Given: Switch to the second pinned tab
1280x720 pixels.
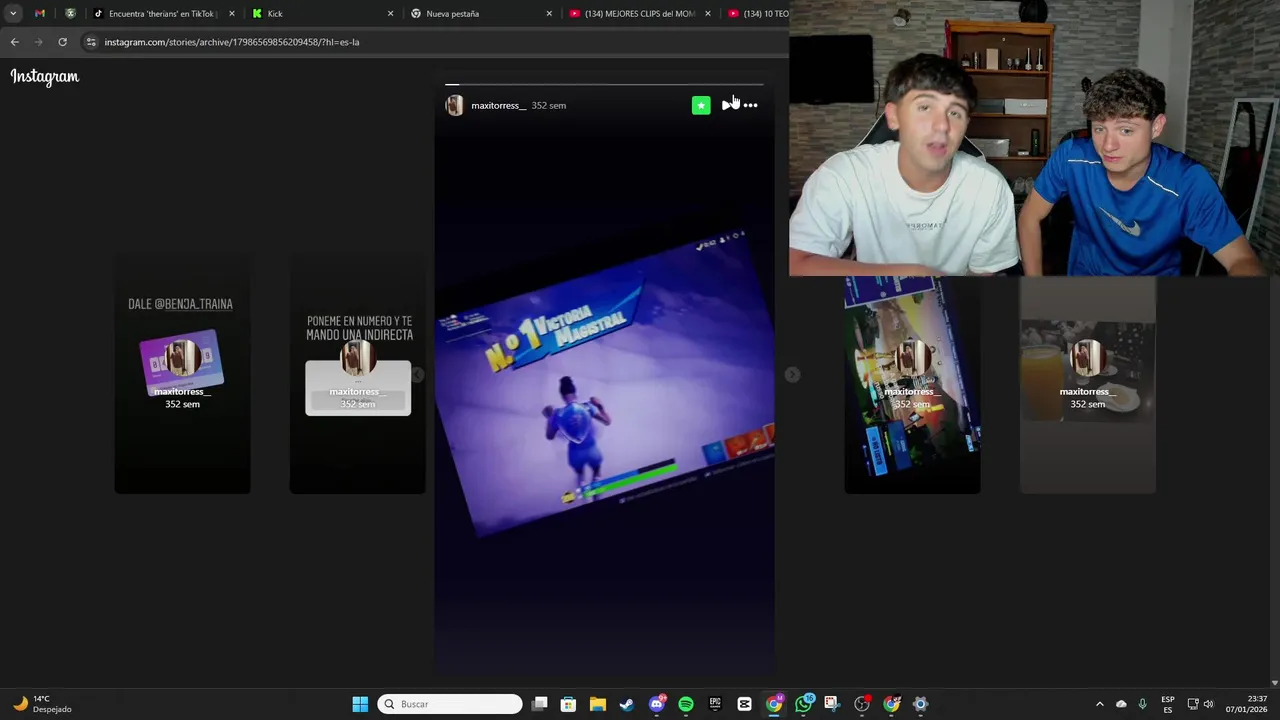Looking at the screenshot, I should pyautogui.click(x=70, y=14).
